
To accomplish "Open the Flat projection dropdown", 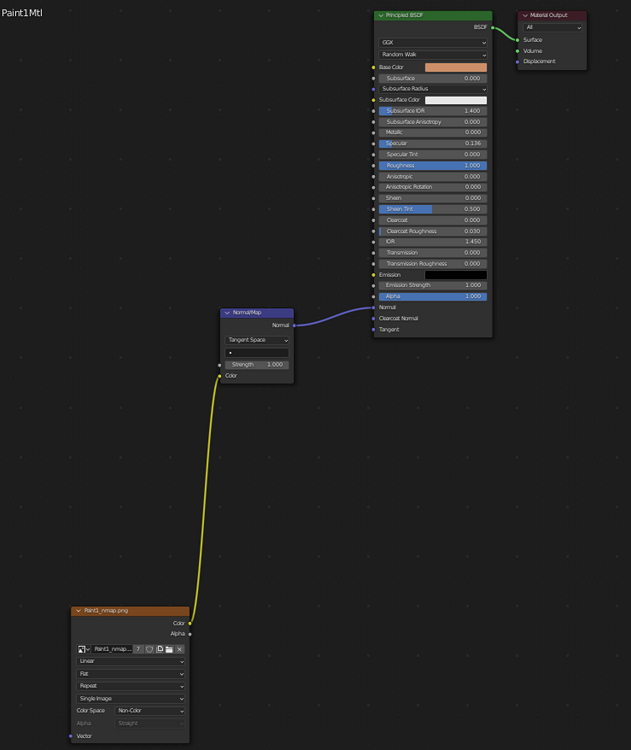I will point(130,673).
